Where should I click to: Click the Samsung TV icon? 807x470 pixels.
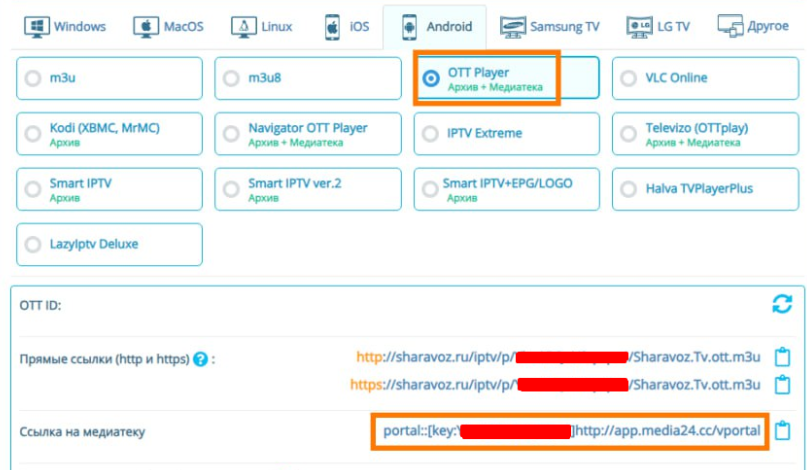click(x=513, y=27)
